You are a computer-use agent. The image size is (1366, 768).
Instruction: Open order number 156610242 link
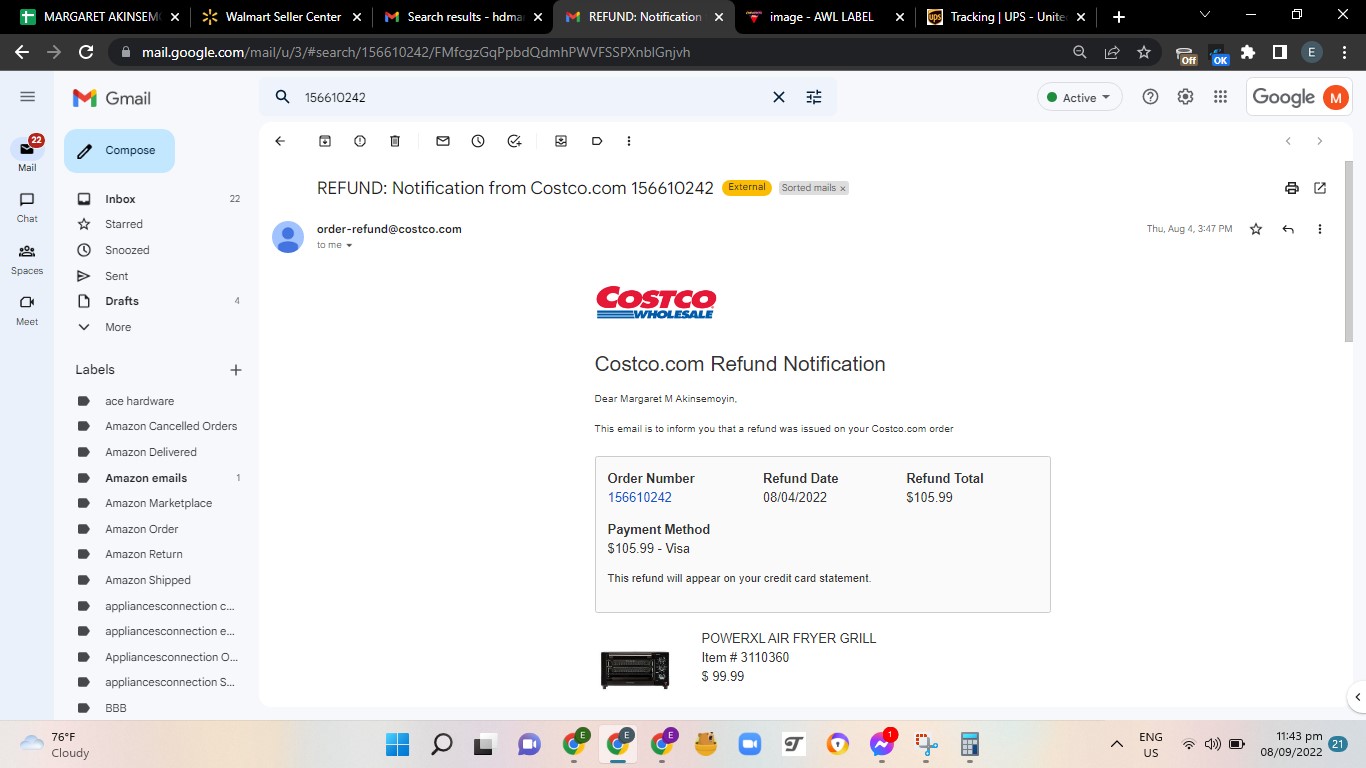(640, 497)
